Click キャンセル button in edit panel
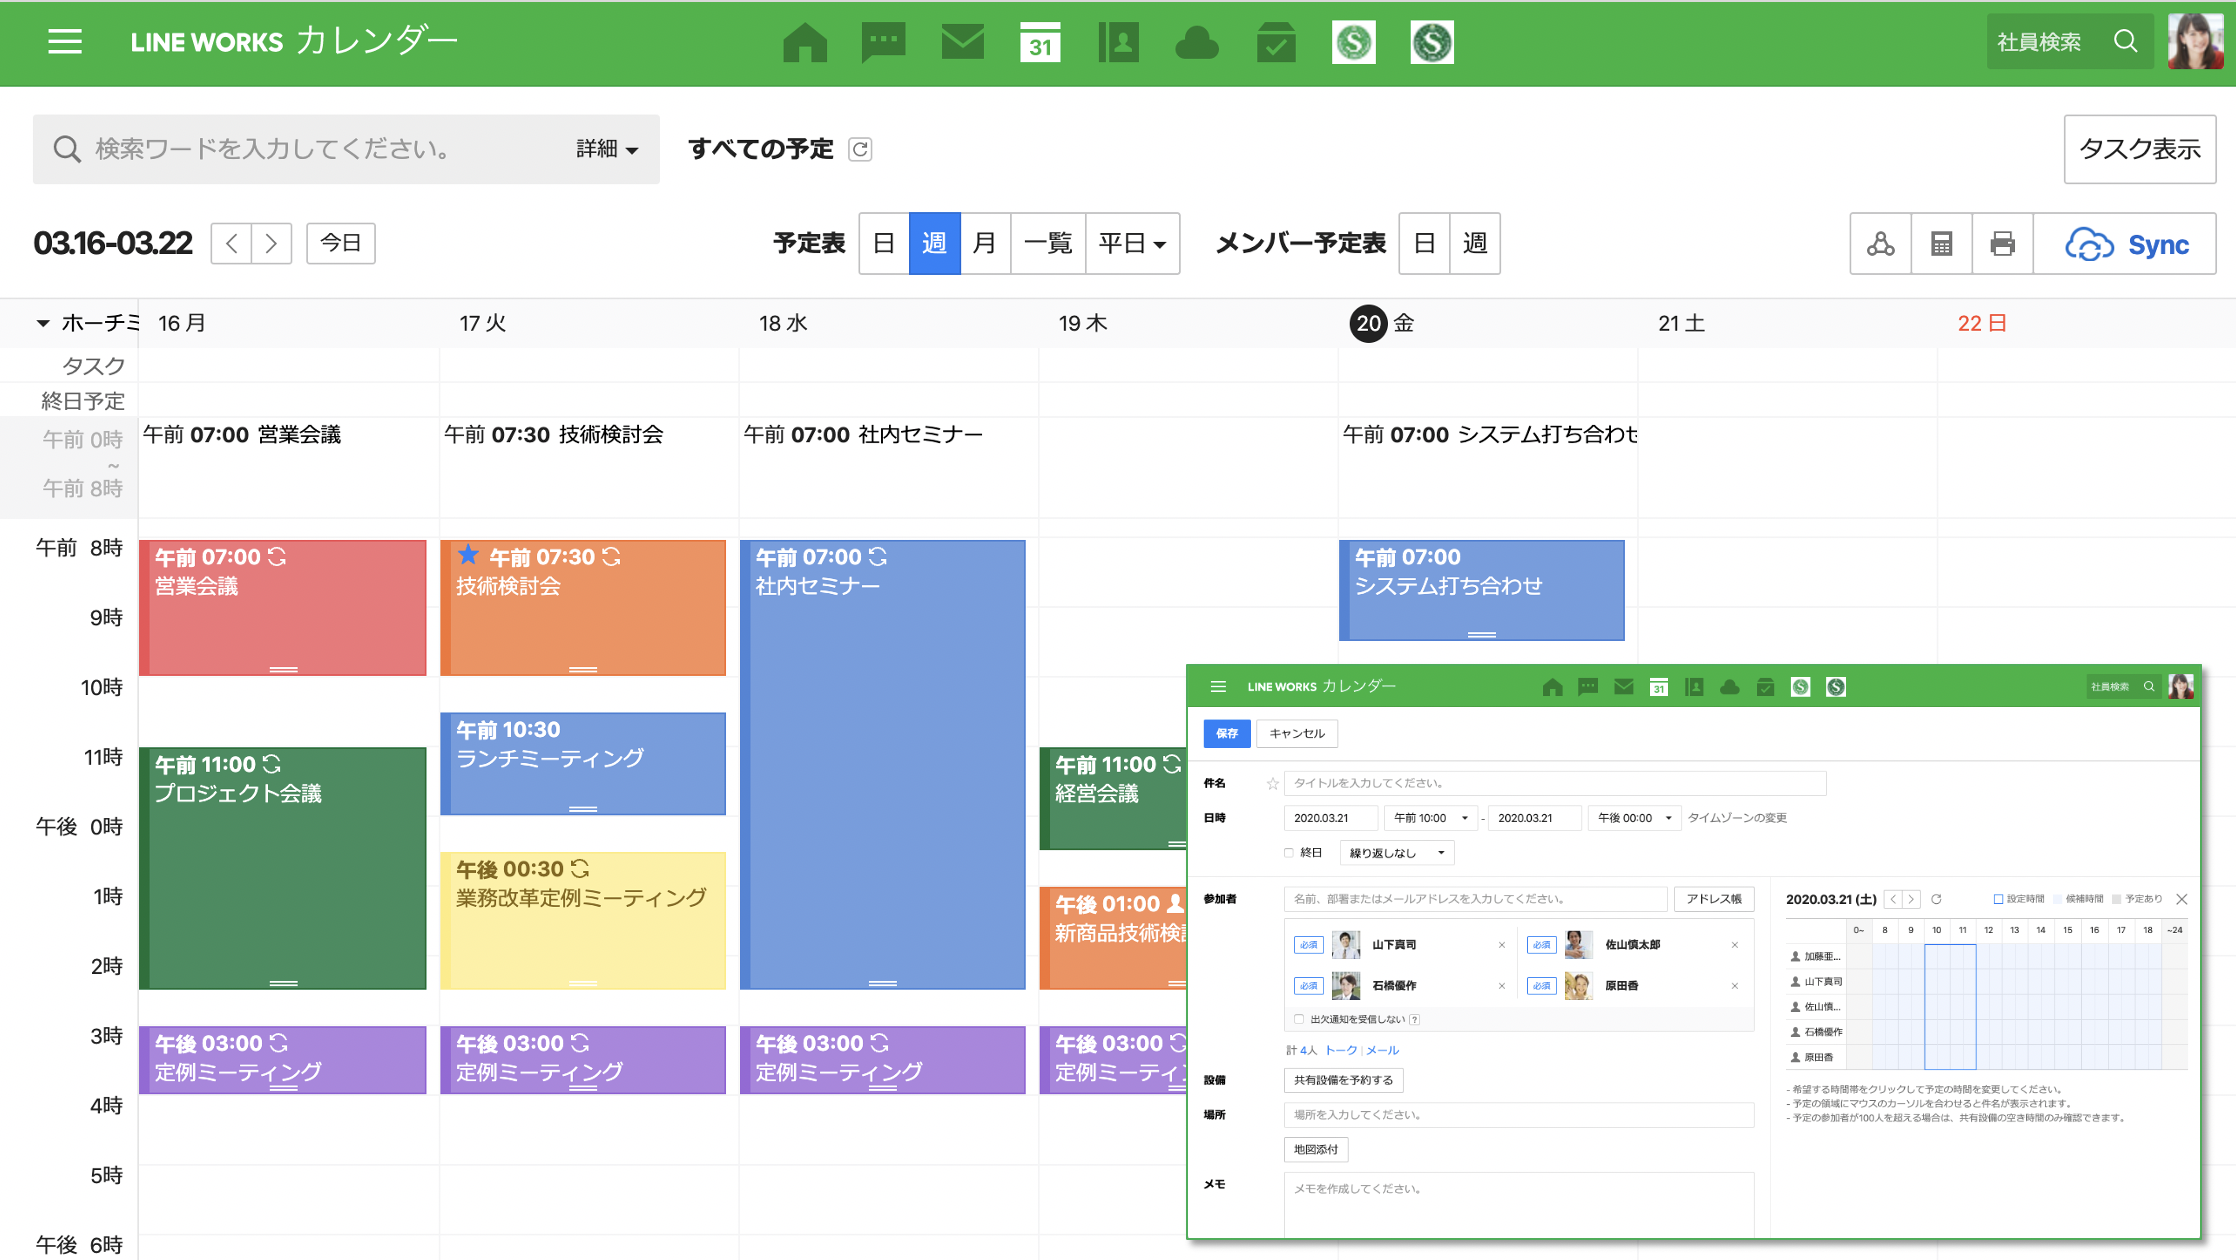 pyautogui.click(x=1297, y=733)
